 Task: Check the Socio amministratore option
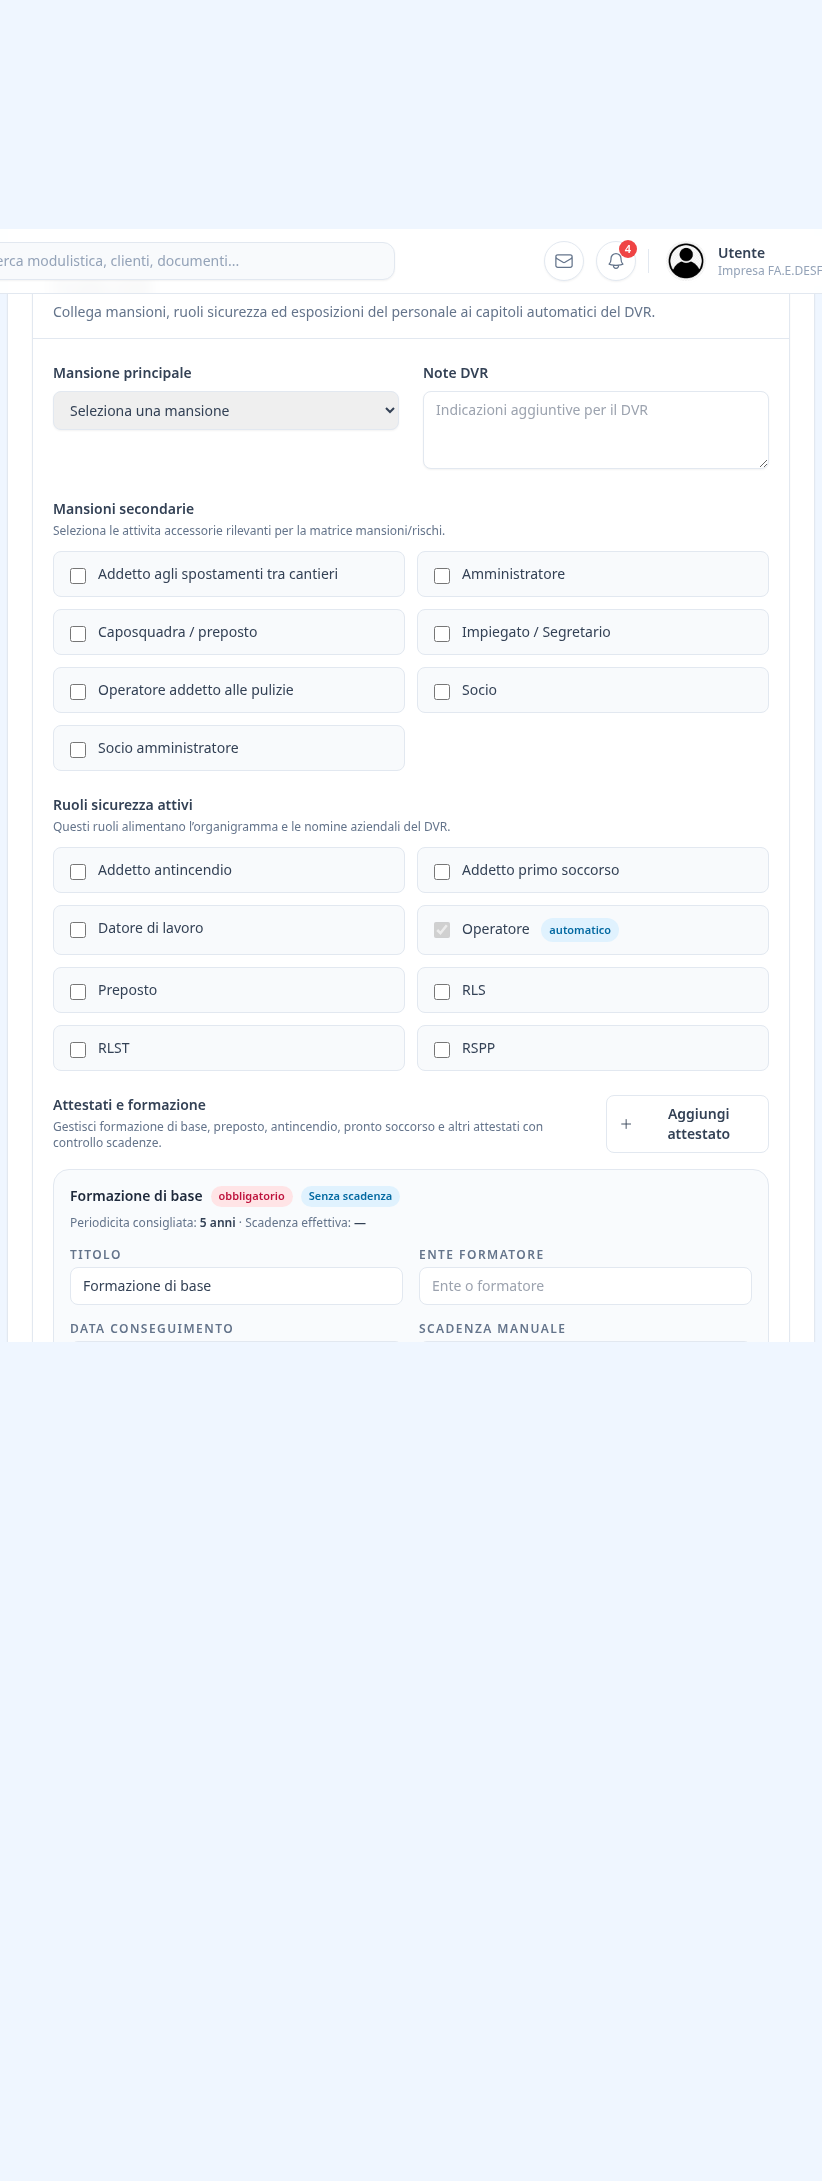point(78,750)
